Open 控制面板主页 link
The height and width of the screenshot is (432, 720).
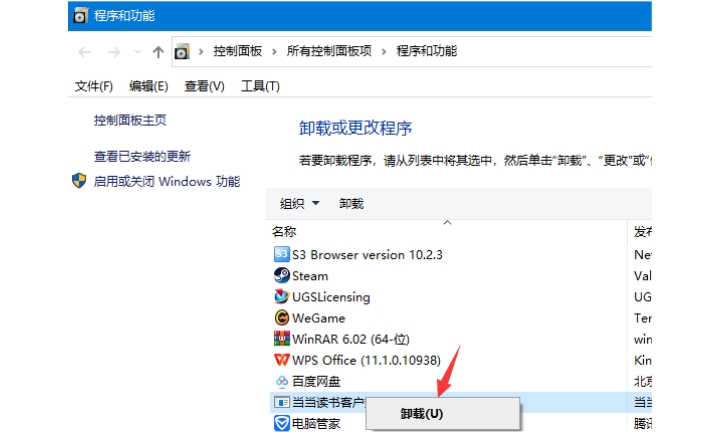coord(130,120)
